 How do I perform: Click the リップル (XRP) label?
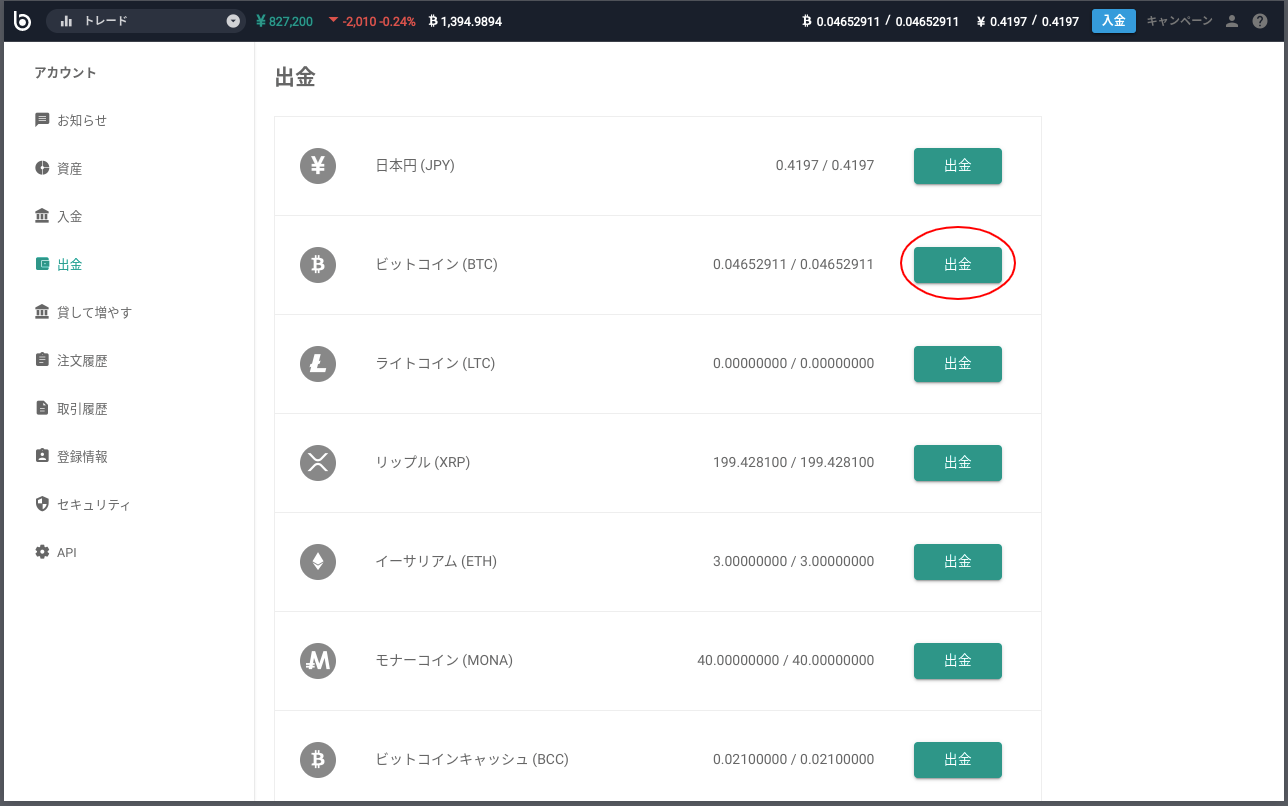coord(423,463)
